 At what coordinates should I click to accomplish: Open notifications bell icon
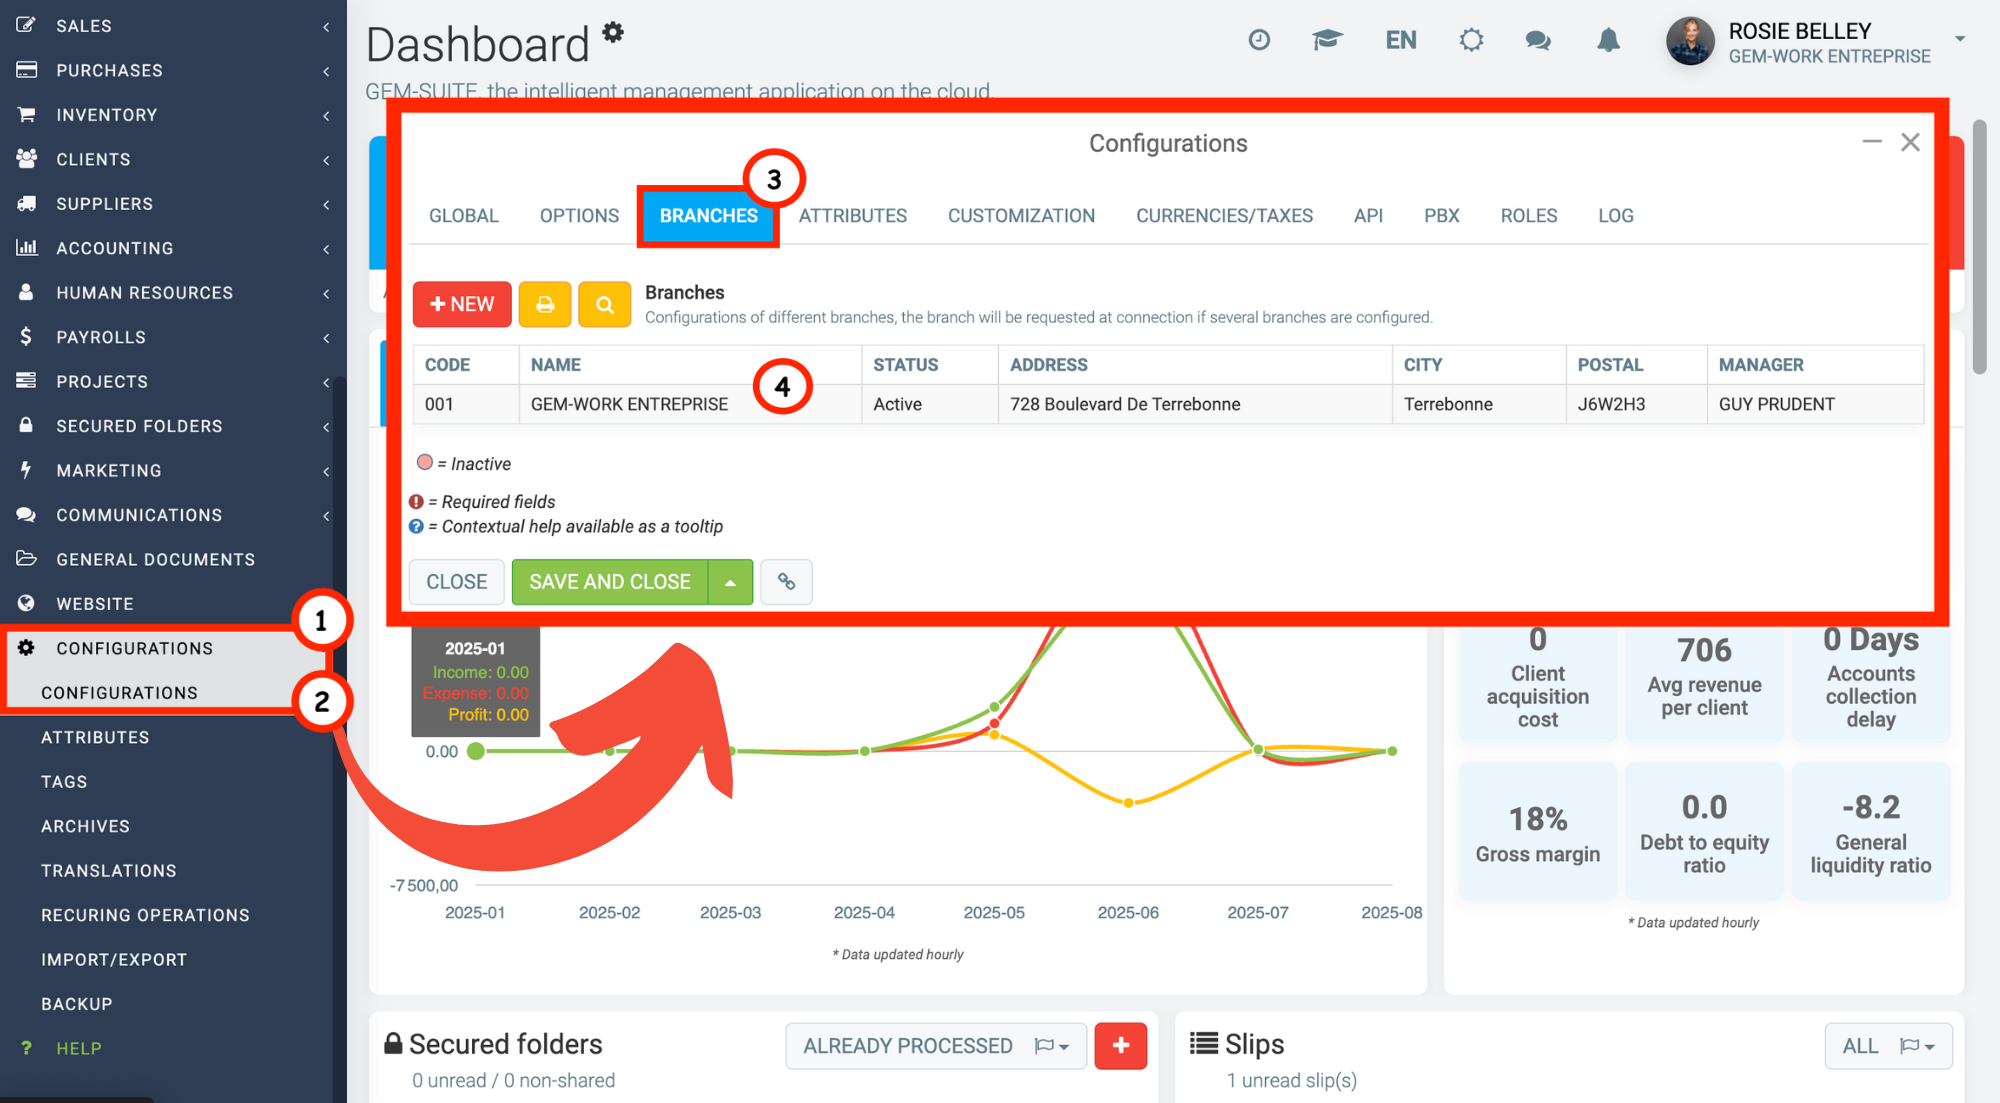(1608, 40)
